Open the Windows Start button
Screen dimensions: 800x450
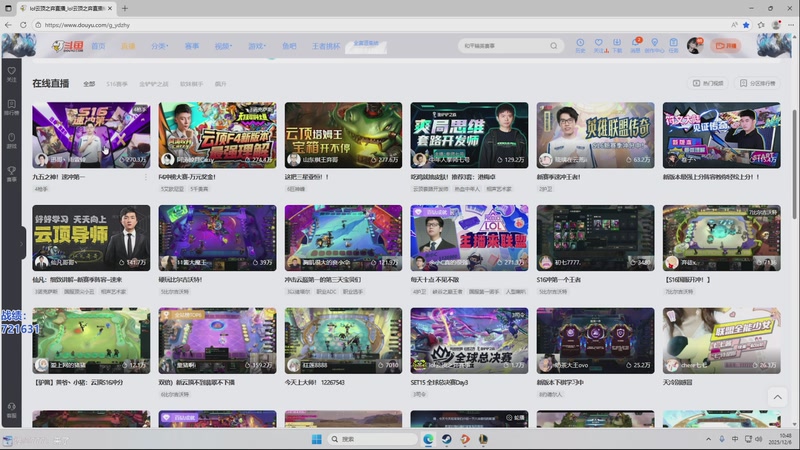click(x=316, y=439)
